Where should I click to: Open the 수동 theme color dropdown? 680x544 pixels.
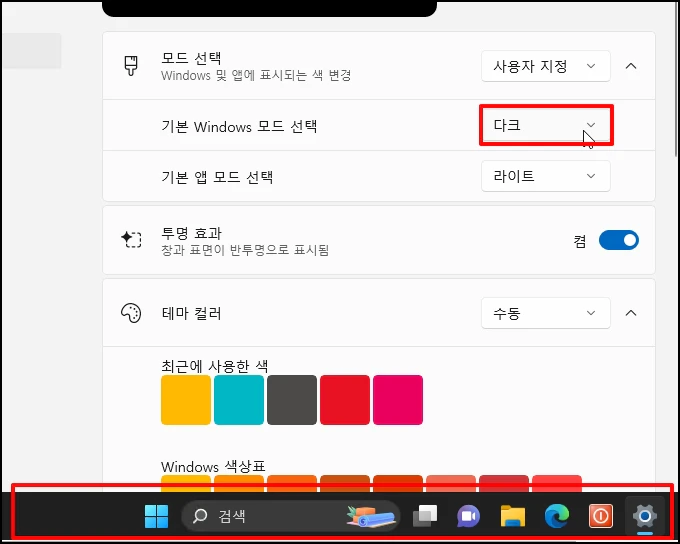(x=546, y=313)
